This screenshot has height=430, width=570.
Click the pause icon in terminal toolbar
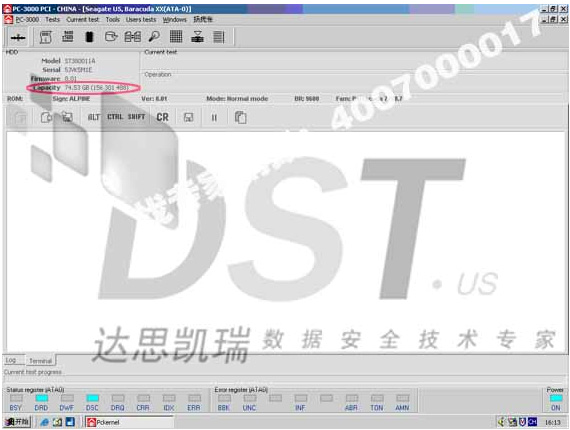(x=214, y=117)
